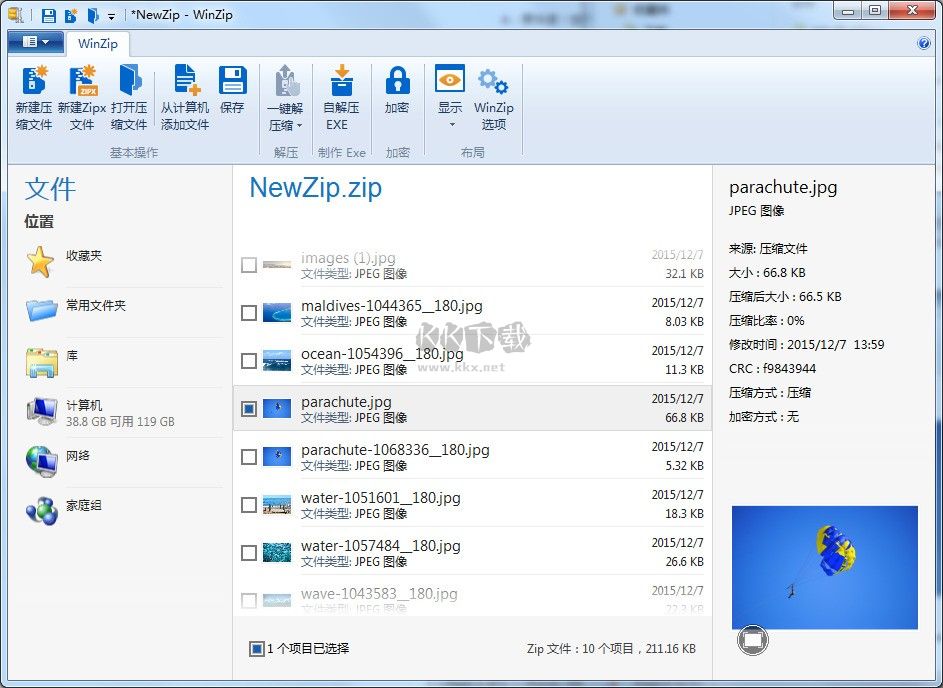Viewport: 943px width, 688px height.
Task: Click the large parachute preview image
Action: (825, 567)
